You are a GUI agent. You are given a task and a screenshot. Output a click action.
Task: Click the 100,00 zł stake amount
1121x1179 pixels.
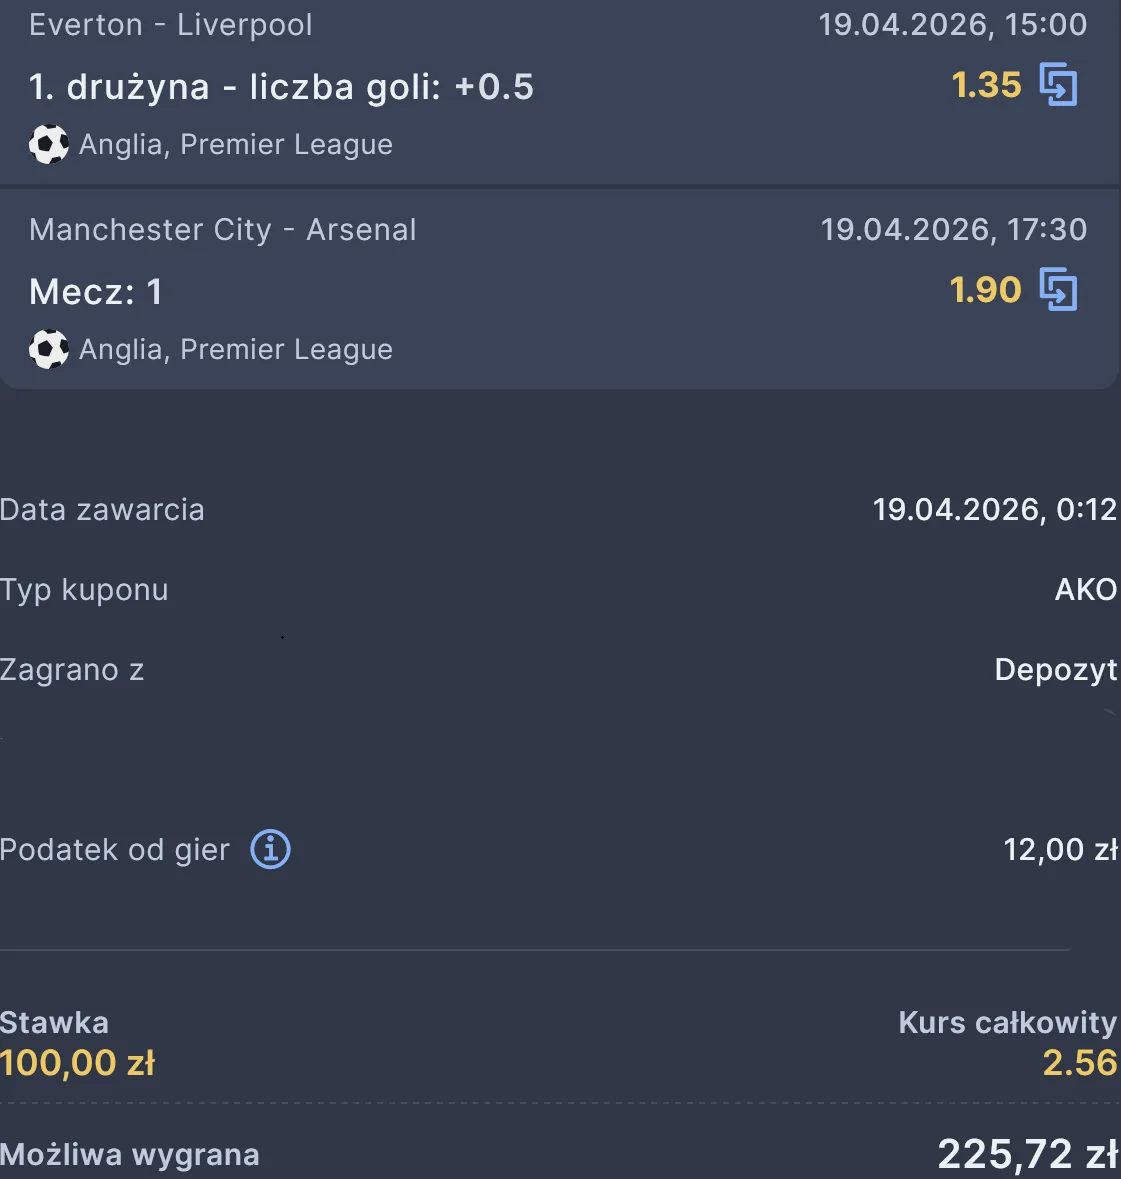pos(78,1062)
